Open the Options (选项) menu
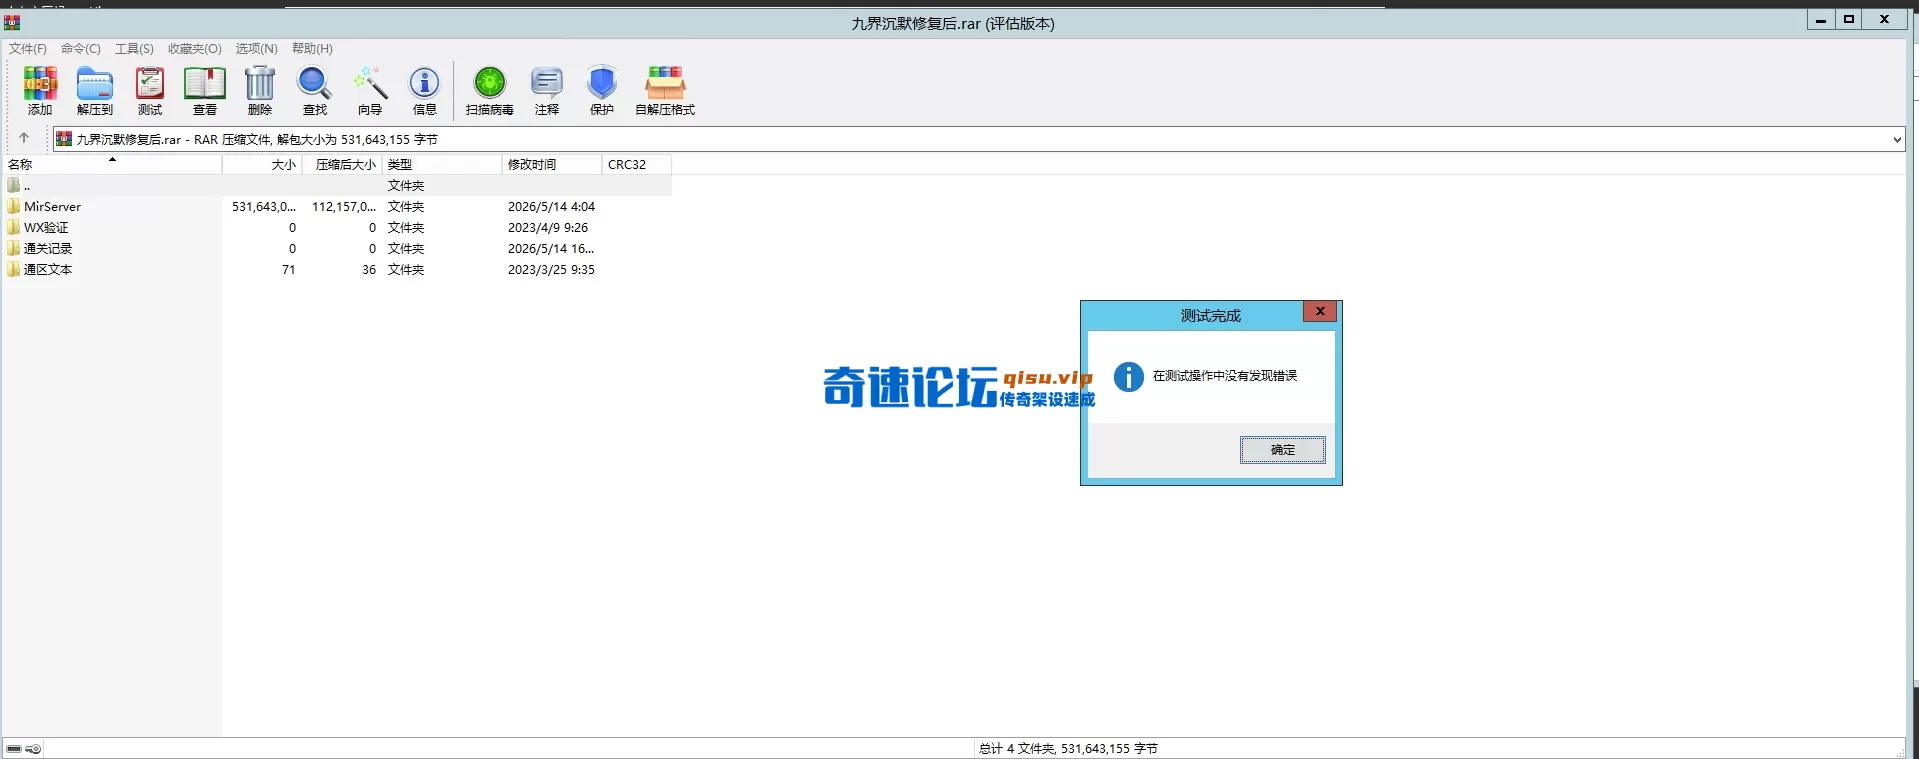1919x759 pixels. coord(257,48)
